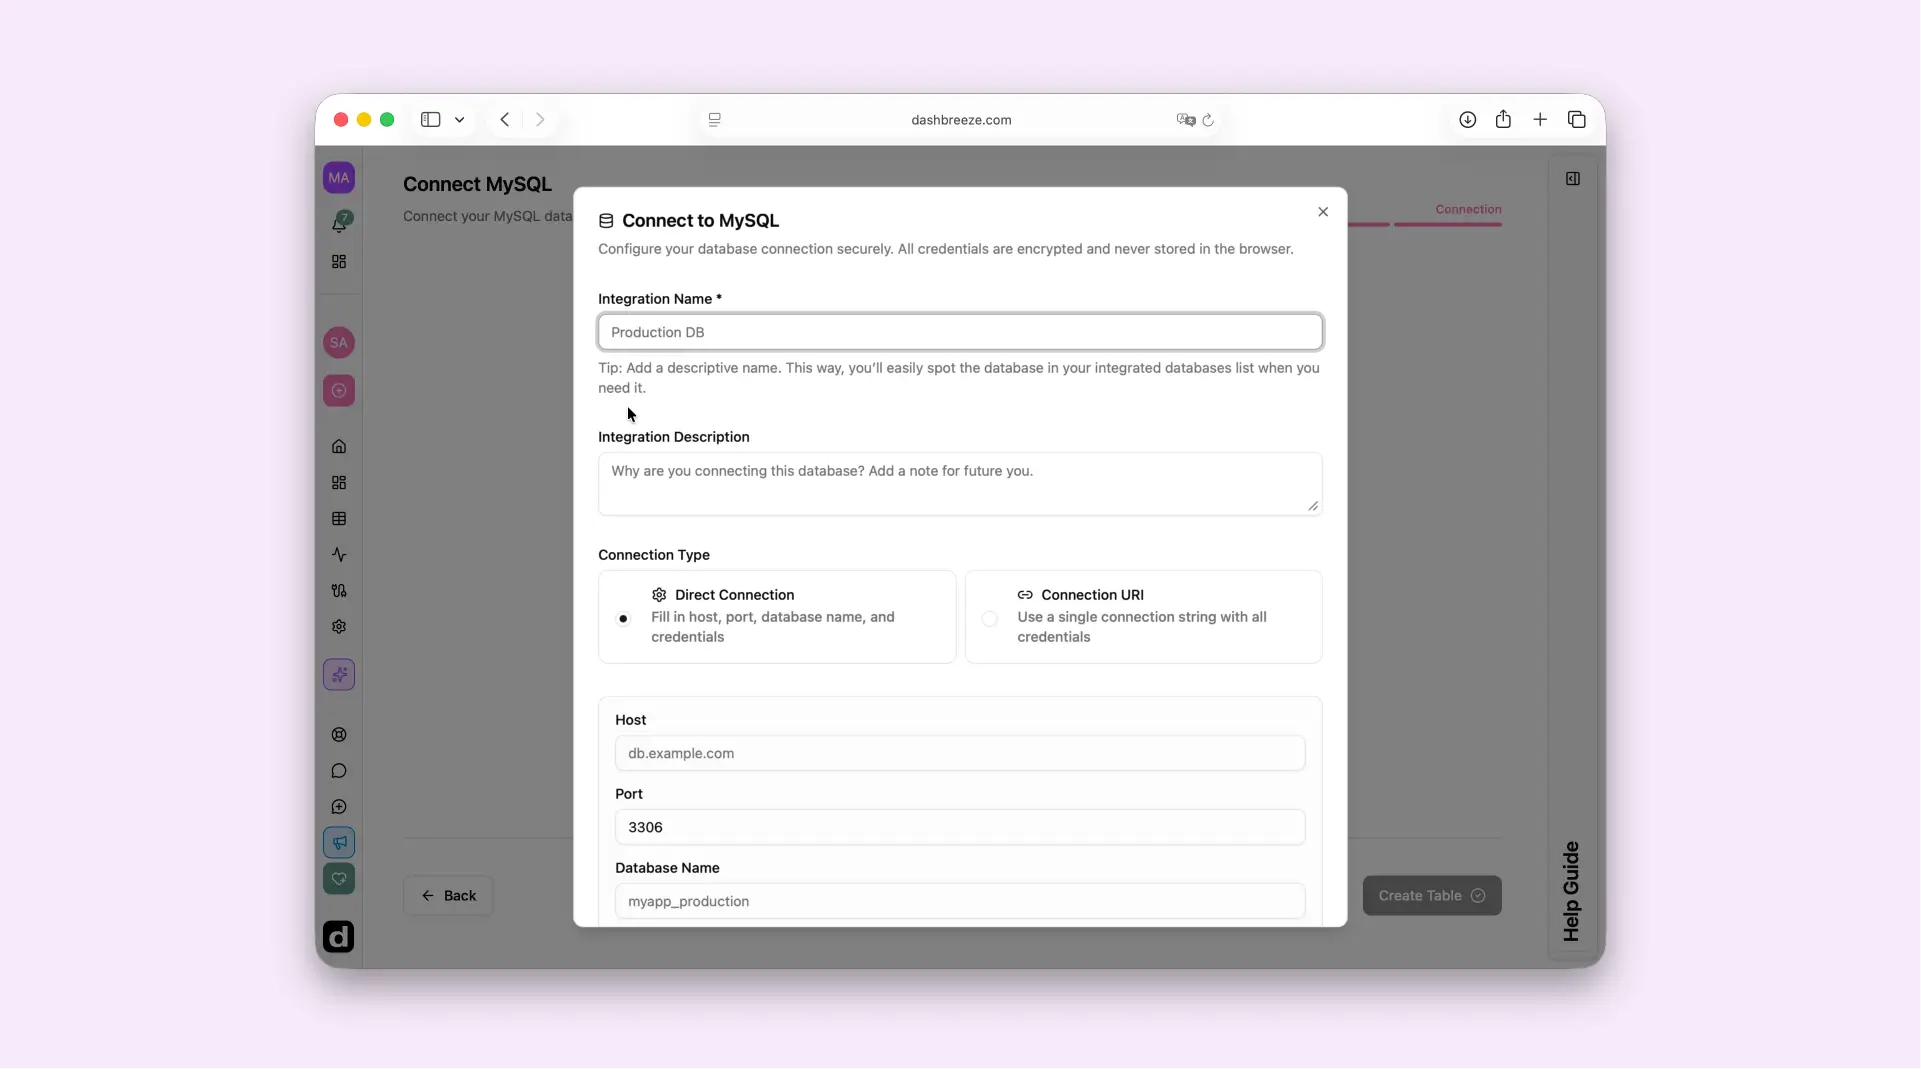The width and height of the screenshot is (1921, 1081).
Task: Open the MA workspace avatar
Action: click(x=339, y=178)
